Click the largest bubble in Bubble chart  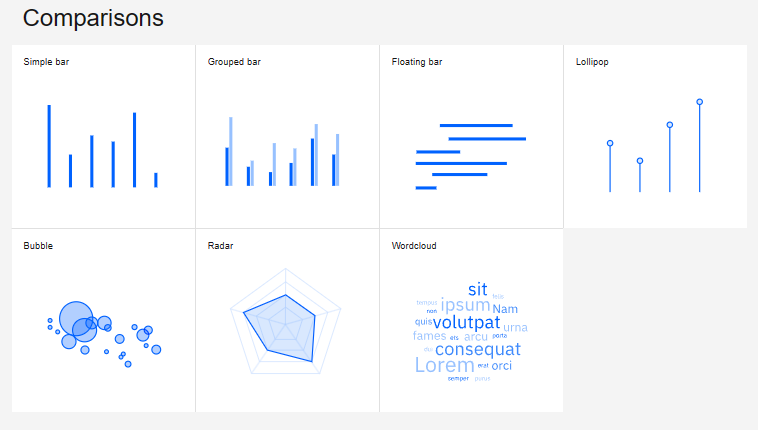[76, 318]
